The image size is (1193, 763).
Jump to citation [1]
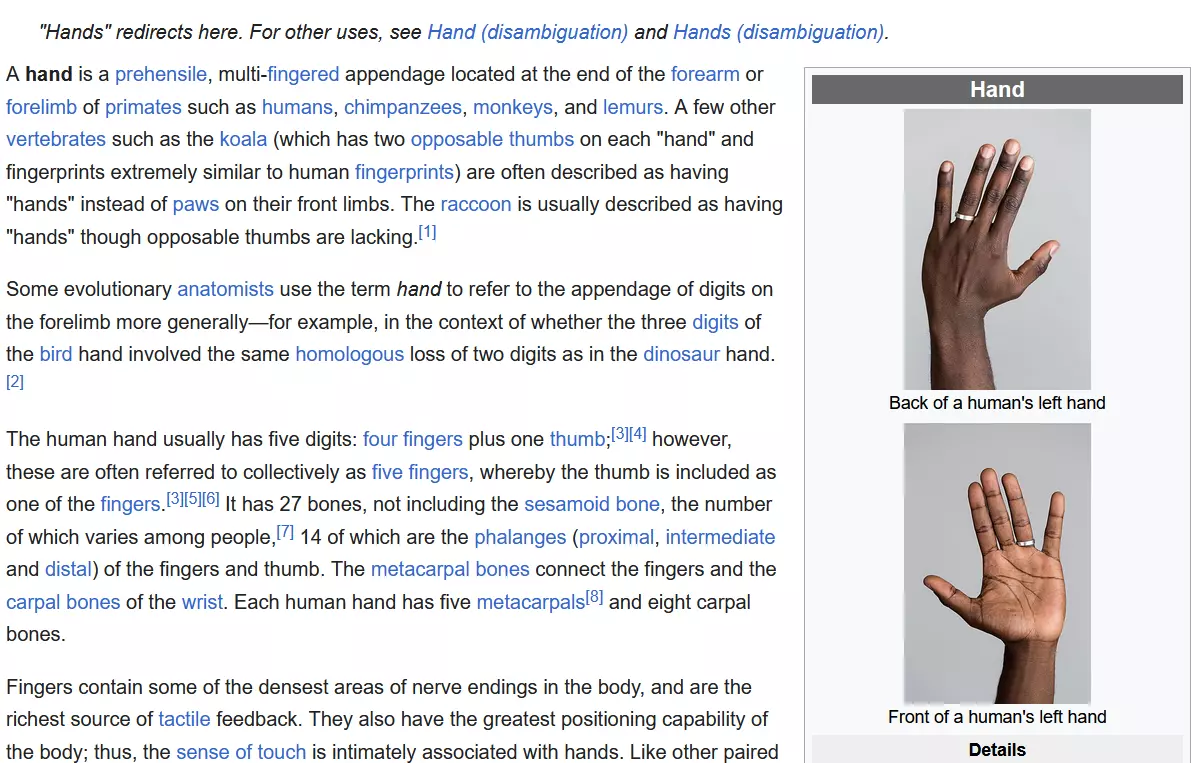click(428, 231)
